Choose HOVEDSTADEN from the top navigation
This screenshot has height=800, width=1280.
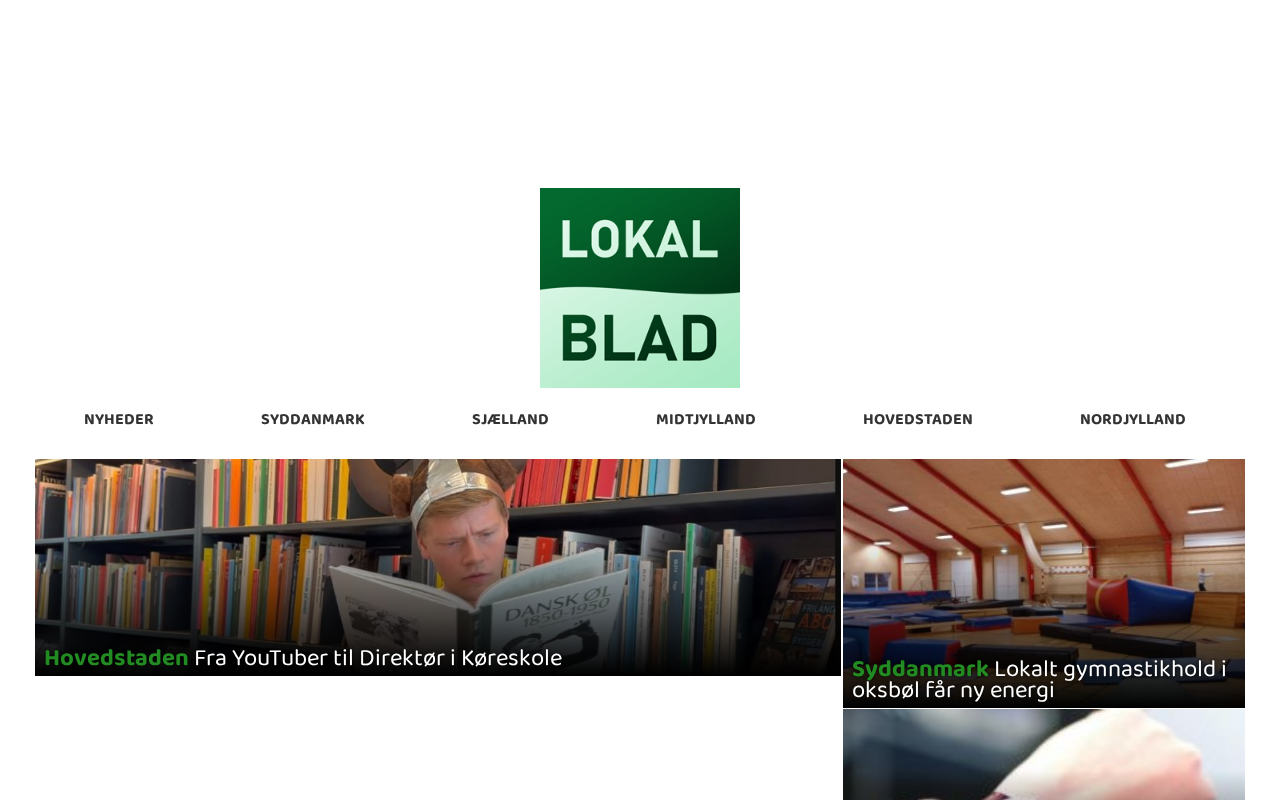point(918,420)
